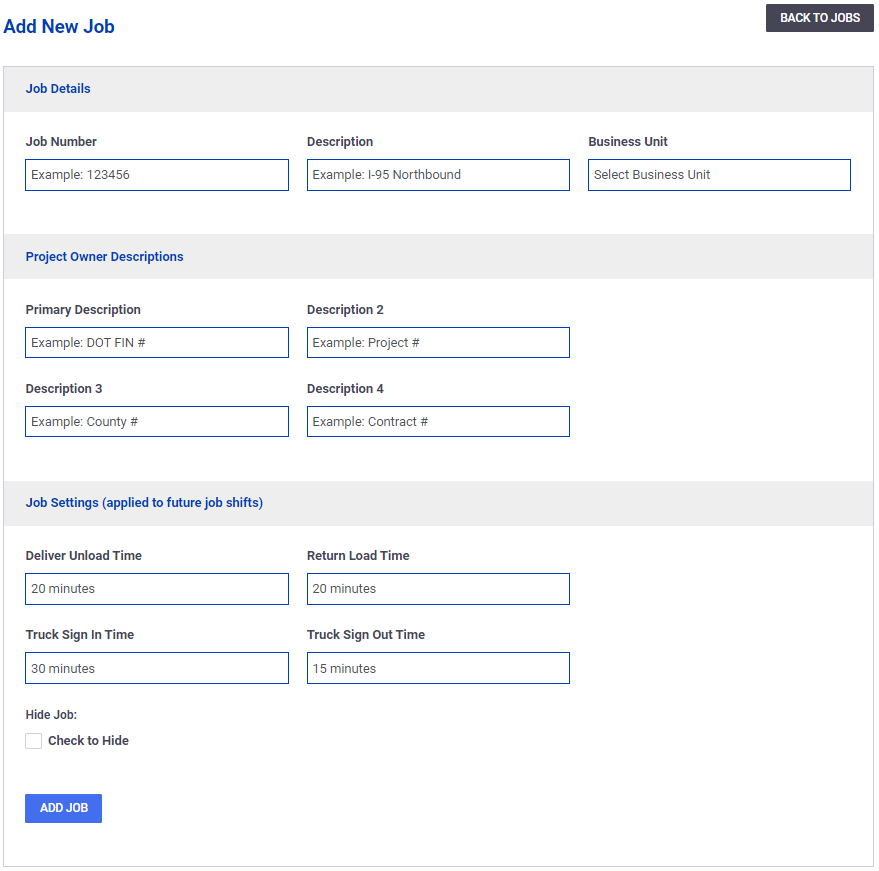Focus the Description field with I-95 example
The width and height of the screenshot is (879, 871).
click(x=438, y=175)
